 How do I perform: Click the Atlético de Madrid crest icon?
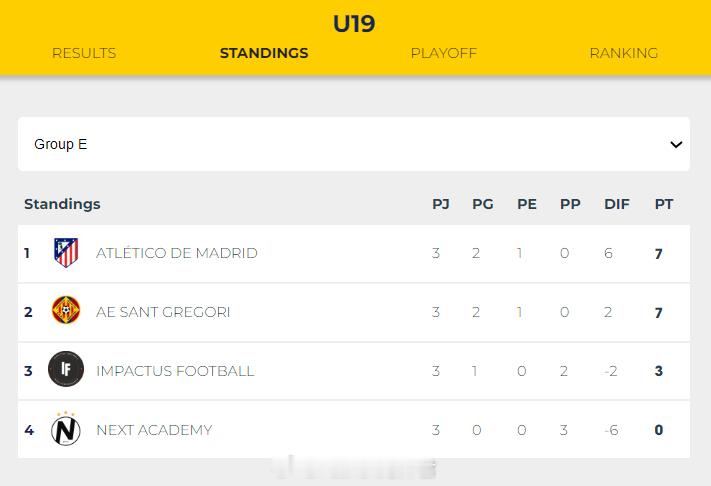66,253
